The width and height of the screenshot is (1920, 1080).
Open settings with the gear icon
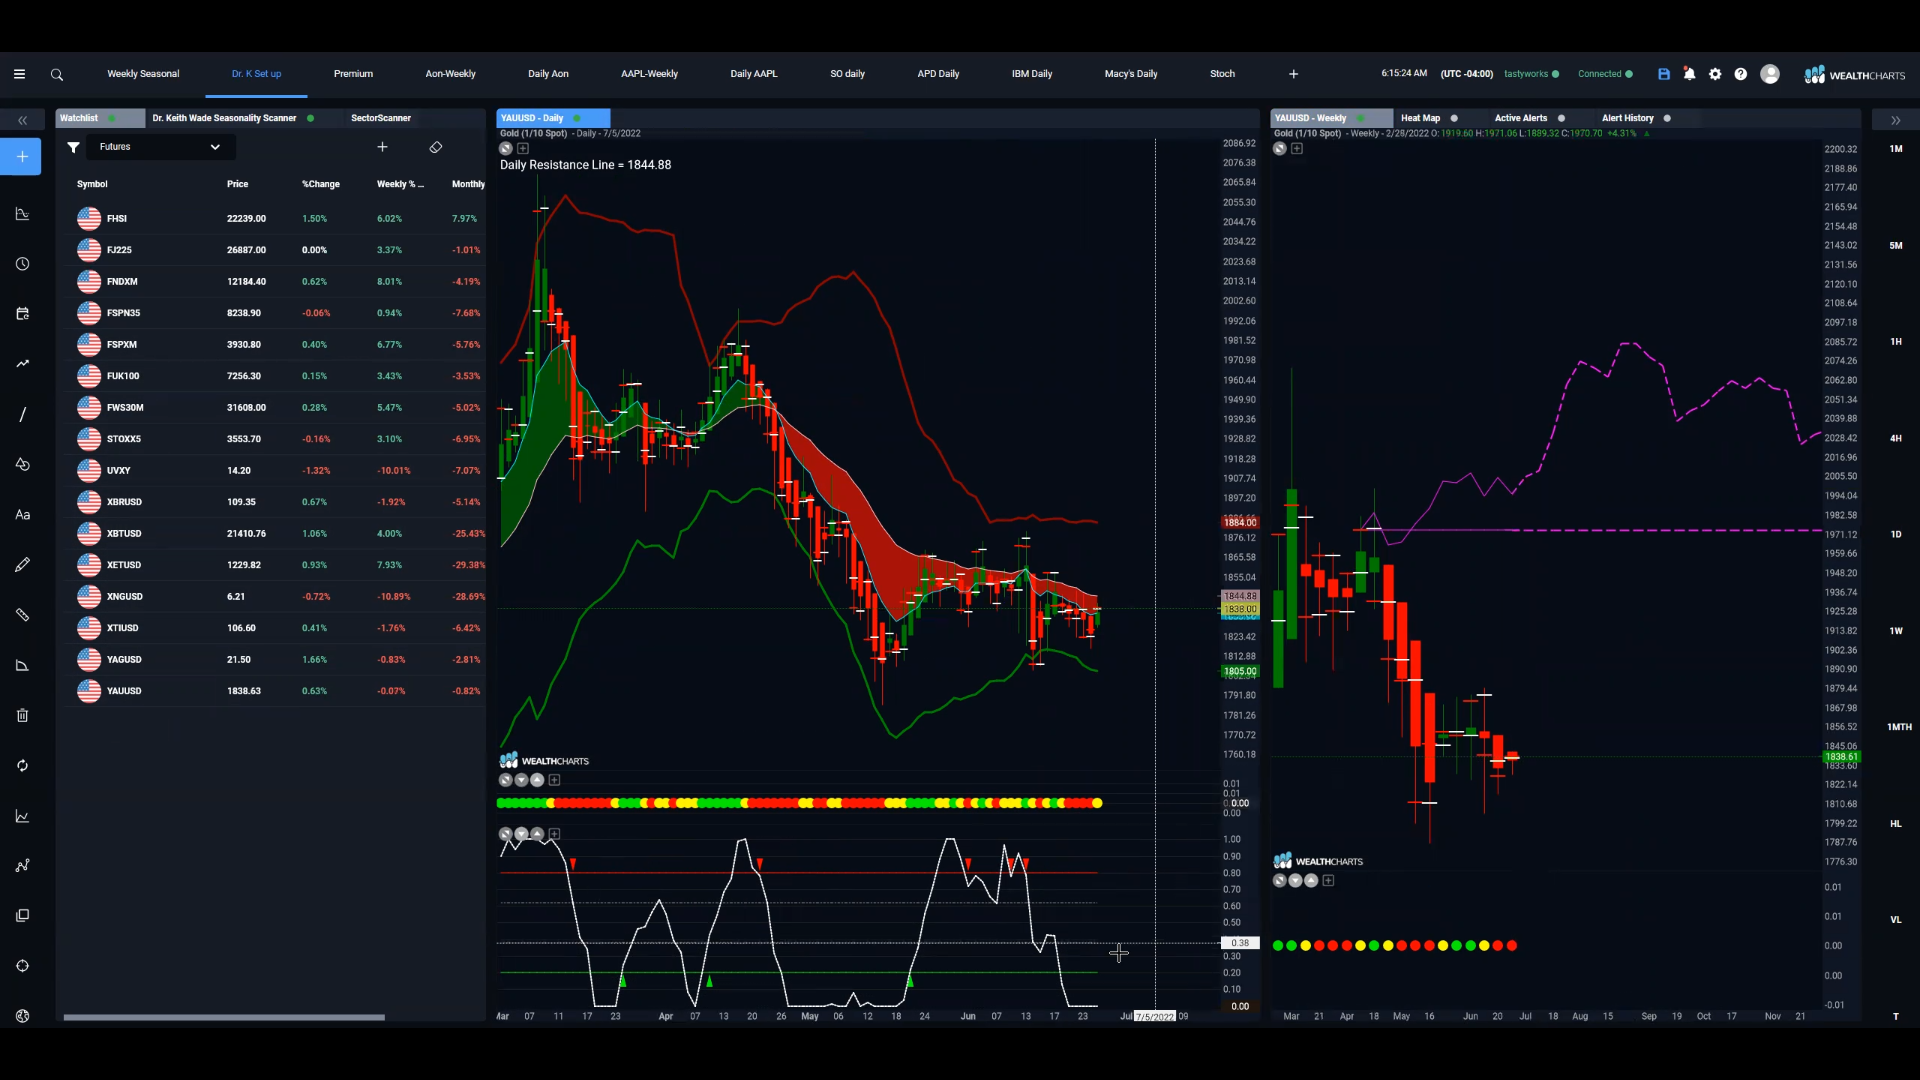(x=1715, y=74)
